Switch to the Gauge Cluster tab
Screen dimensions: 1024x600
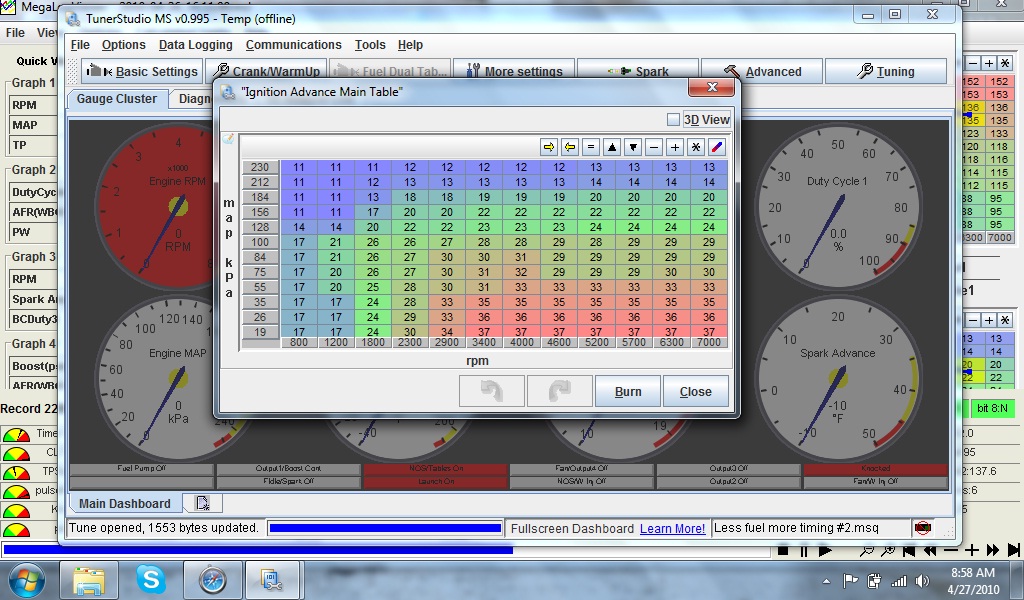(117, 99)
